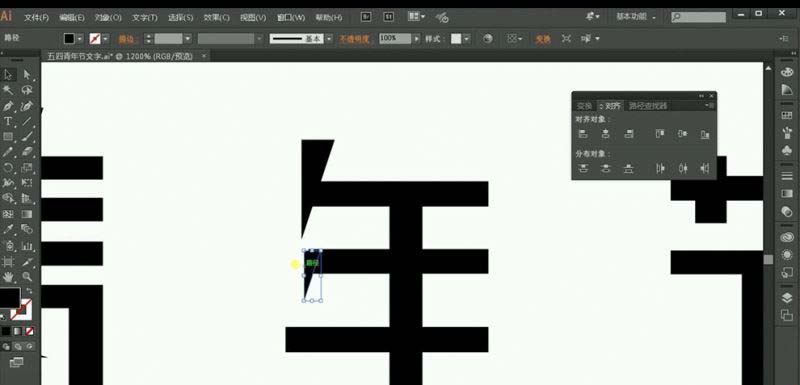800x385 pixels.
Task: Select the Line Segment tool
Action: pos(27,121)
